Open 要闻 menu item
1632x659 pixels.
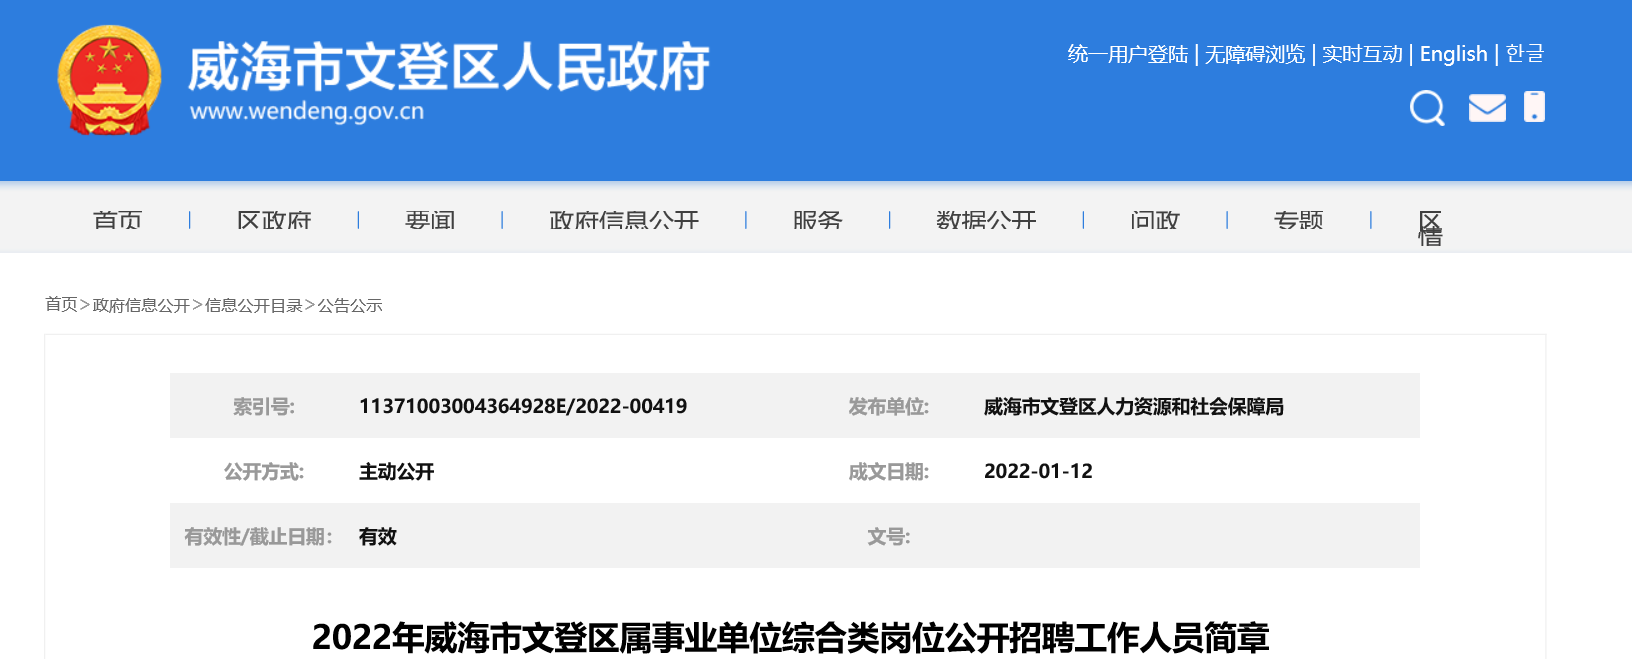coord(430,220)
